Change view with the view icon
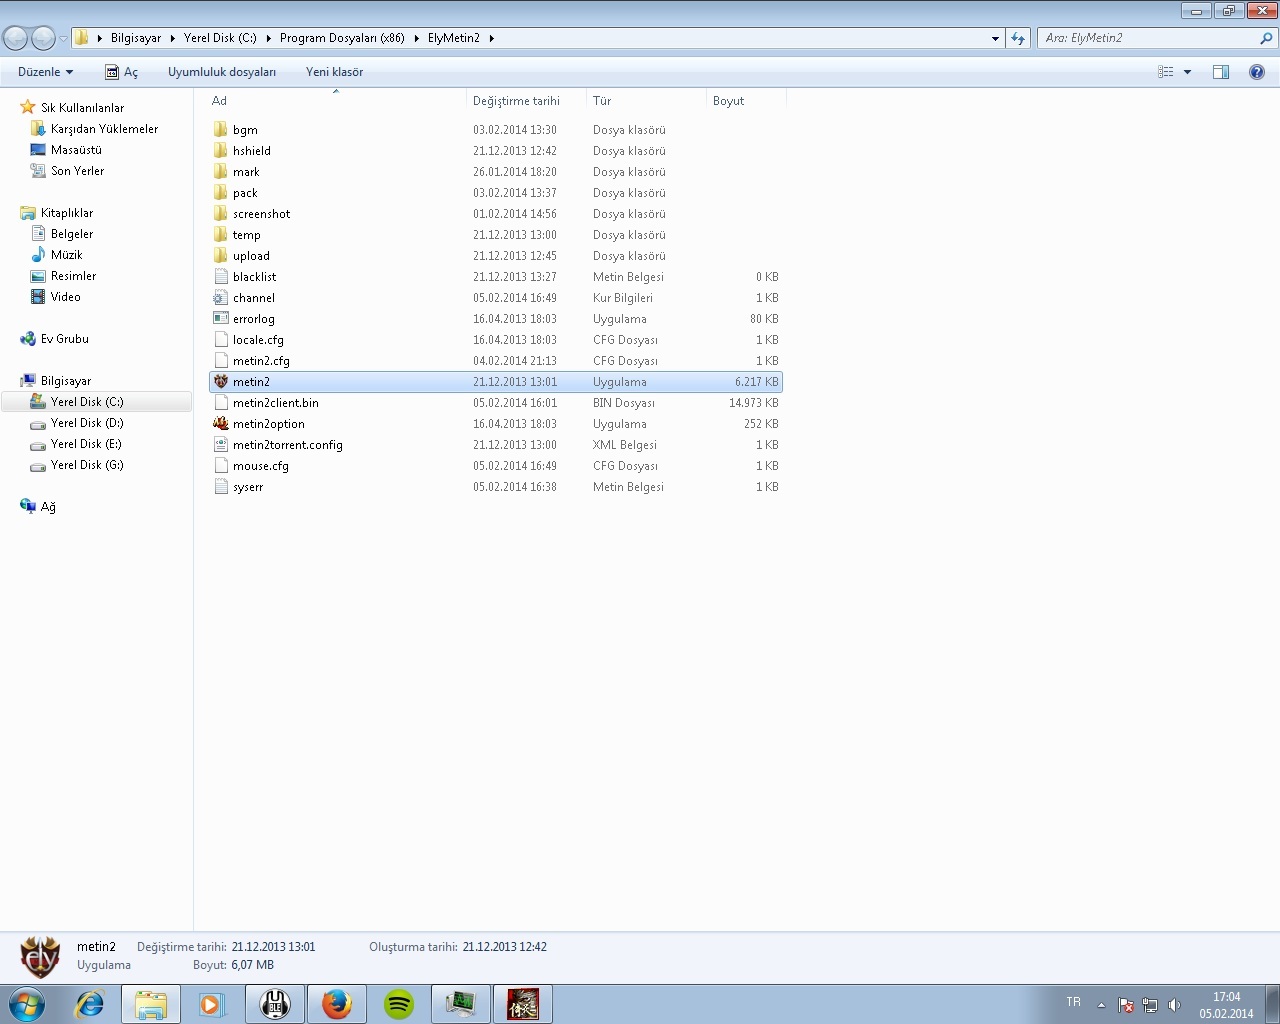 tap(1166, 72)
